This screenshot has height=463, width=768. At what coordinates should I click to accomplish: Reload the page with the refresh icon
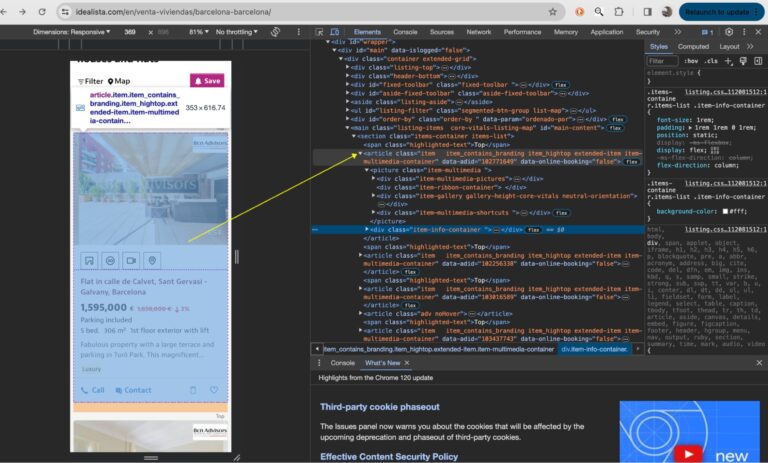(x=42, y=12)
